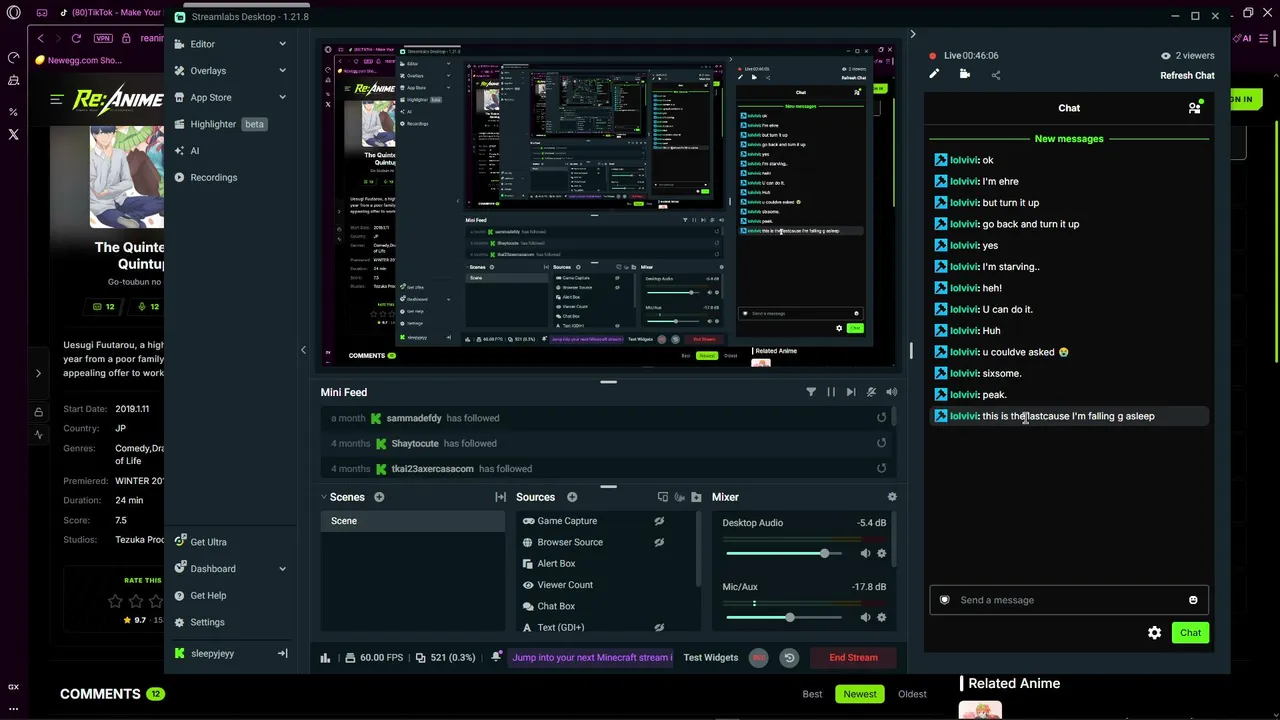Click Get Ultra in the sidebar
Screen dimensions: 1280x720
point(208,542)
